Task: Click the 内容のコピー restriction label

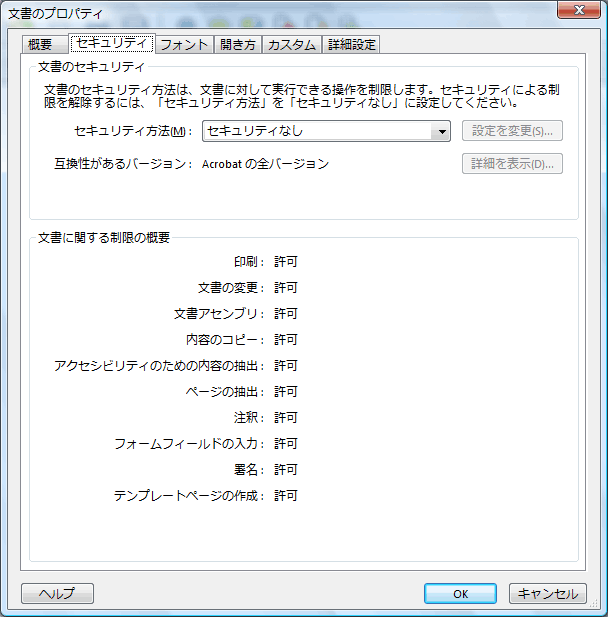Action: (x=225, y=340)
